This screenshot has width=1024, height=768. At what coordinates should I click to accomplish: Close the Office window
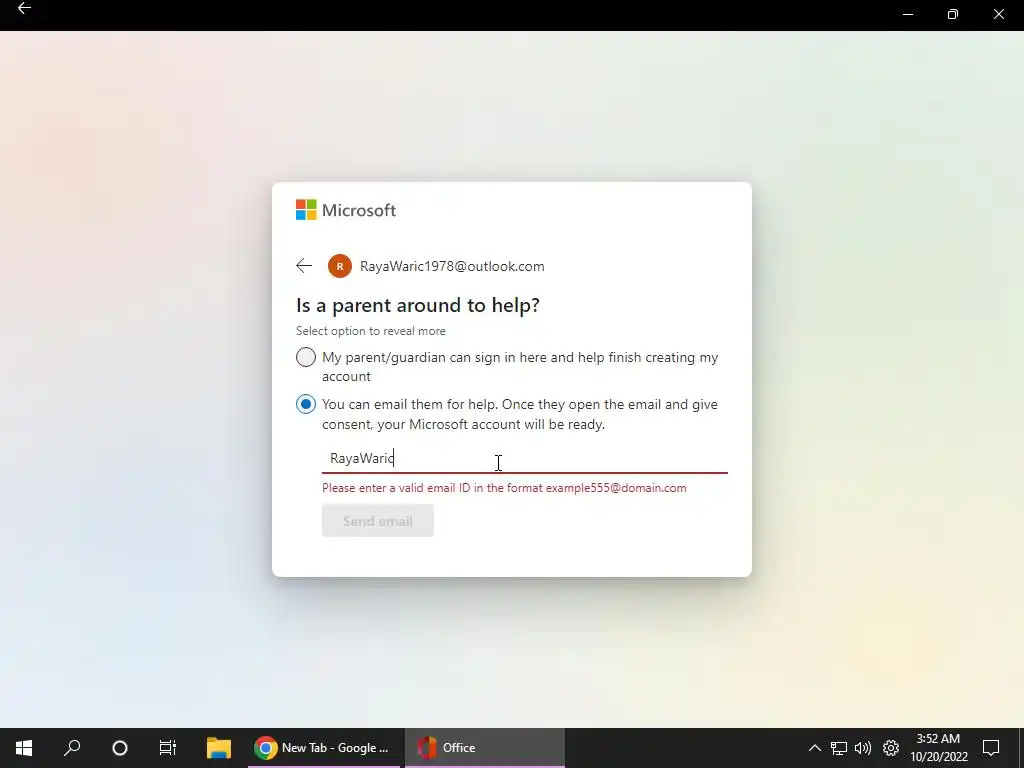[999, 14]
